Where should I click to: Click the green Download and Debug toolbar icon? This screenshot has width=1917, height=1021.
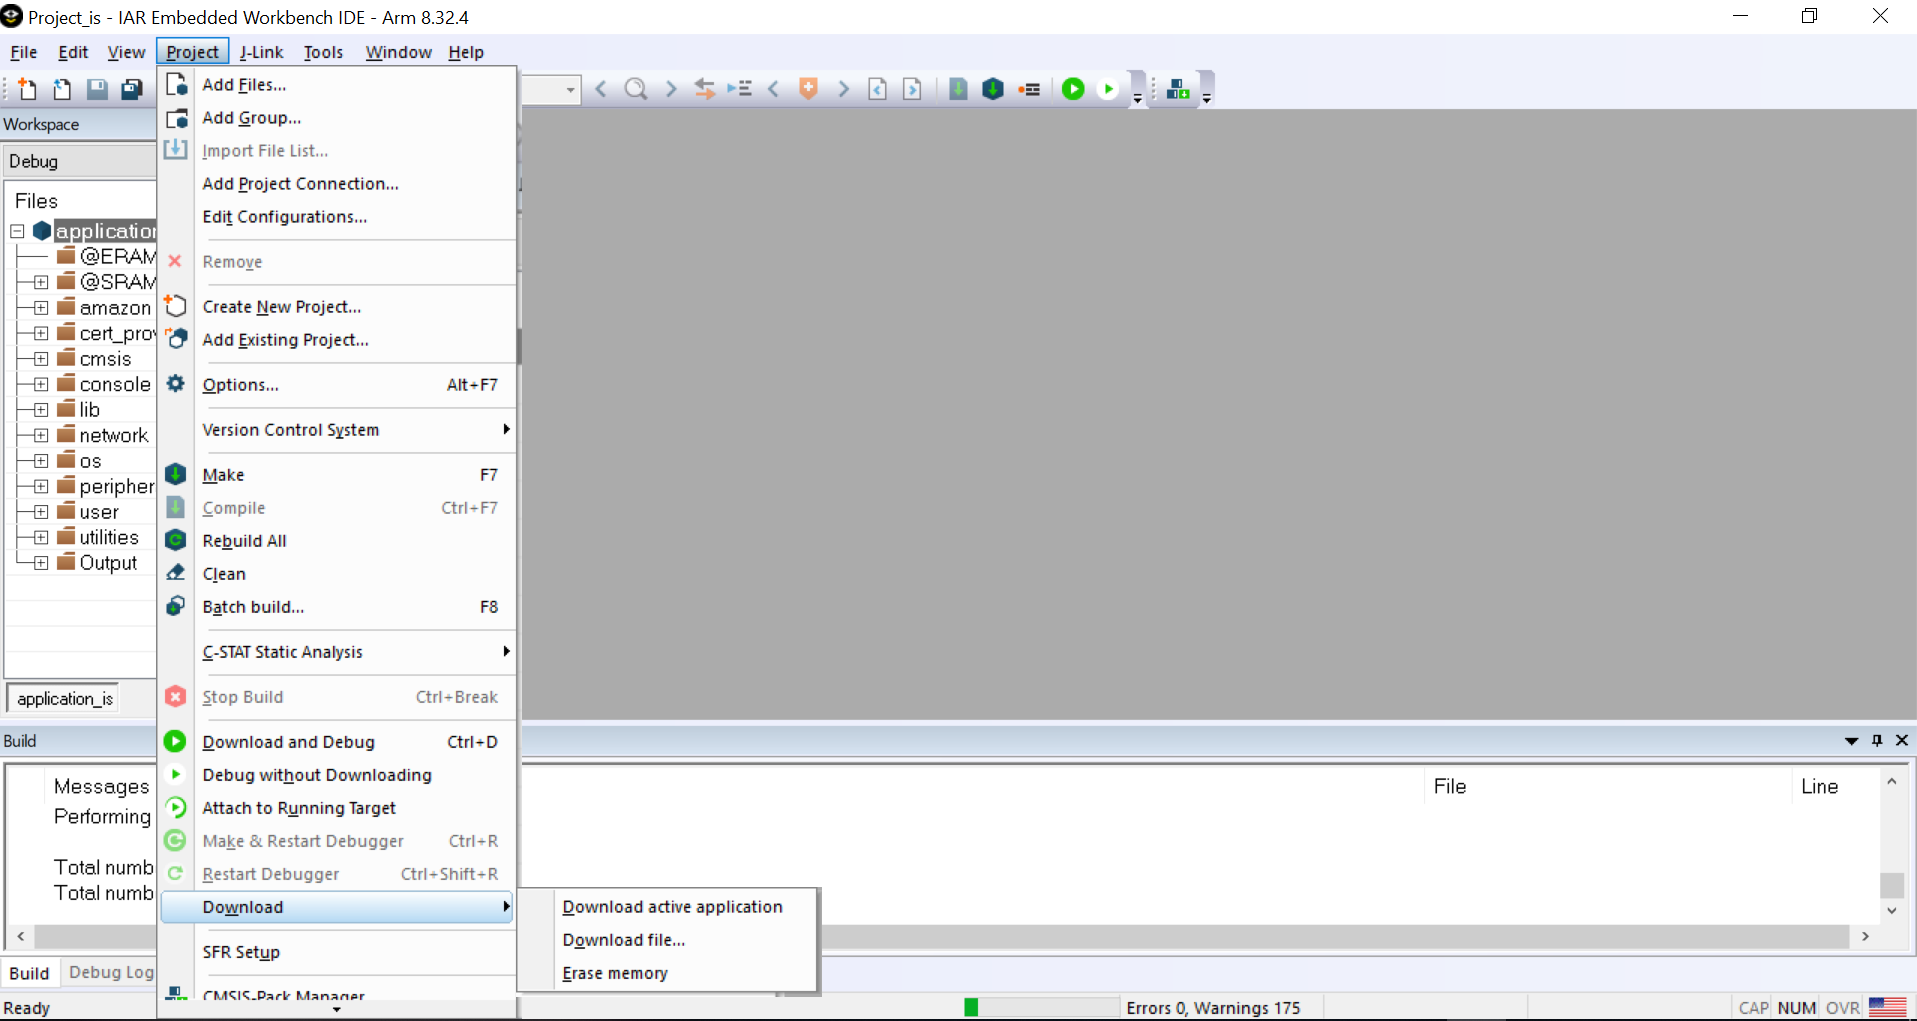pos(1073,89)
